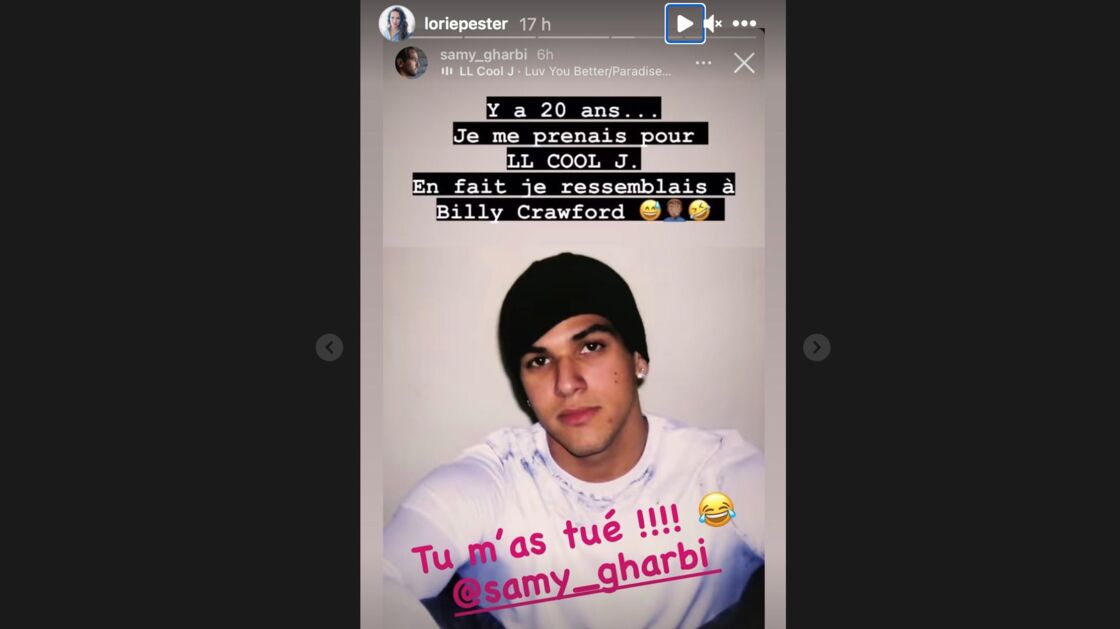Click the samy_gharbi username in reshared header
The width and height of the screenshot is (1120, 629).
[484, 54]
